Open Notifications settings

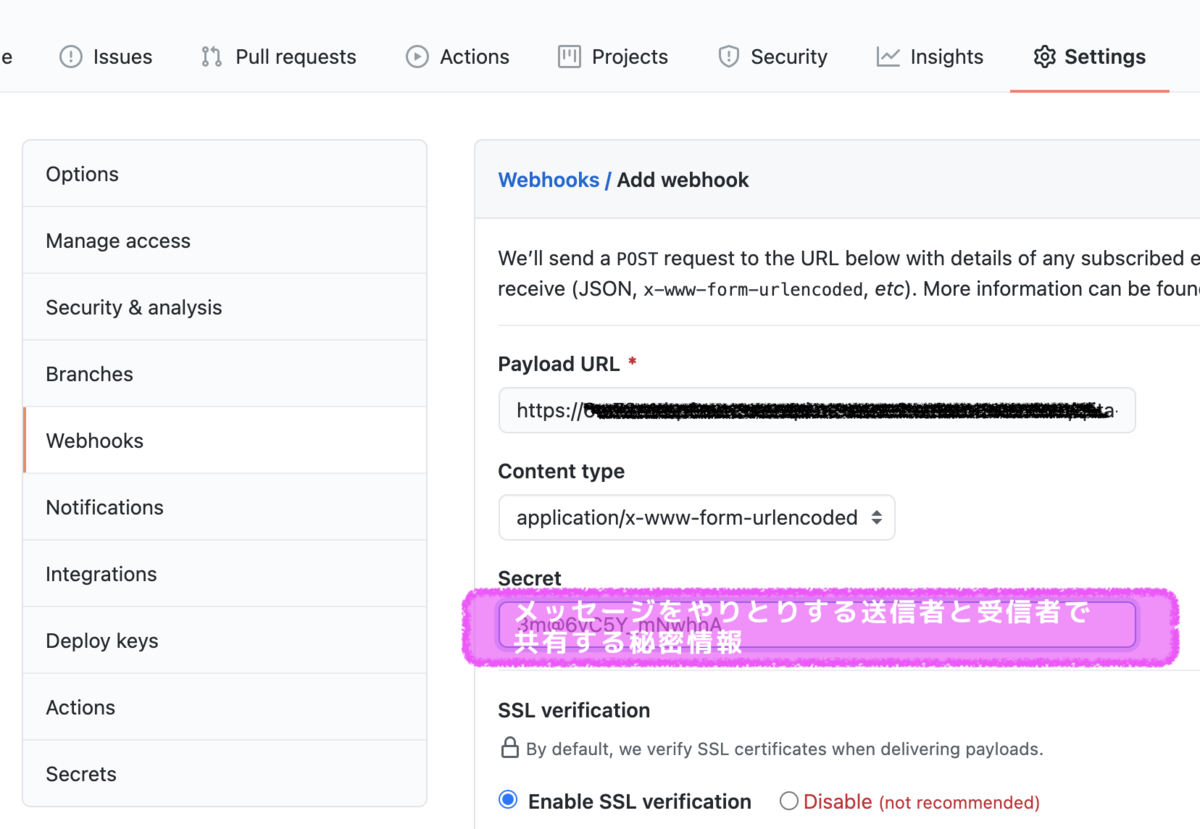pos(225,507)
